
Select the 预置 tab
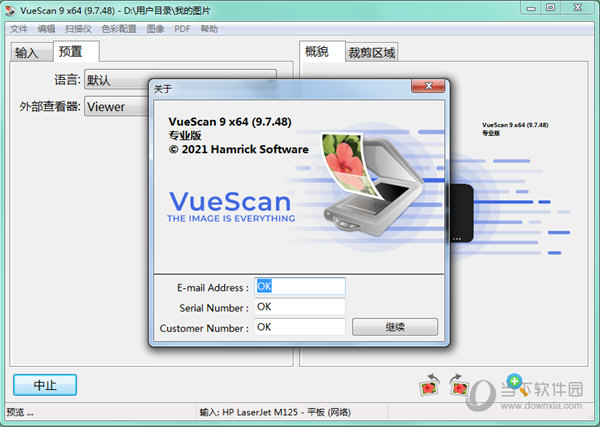(76, 51)
